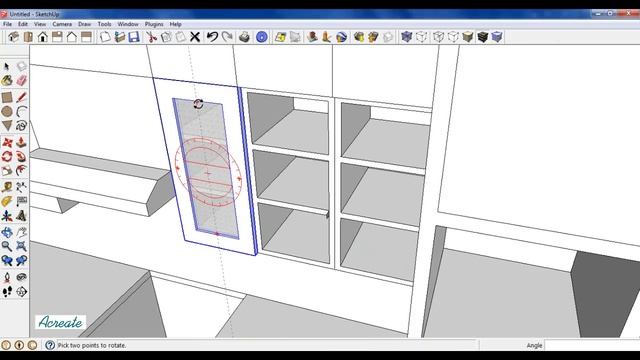Click the Cut scissors icon

coord(151,37)
